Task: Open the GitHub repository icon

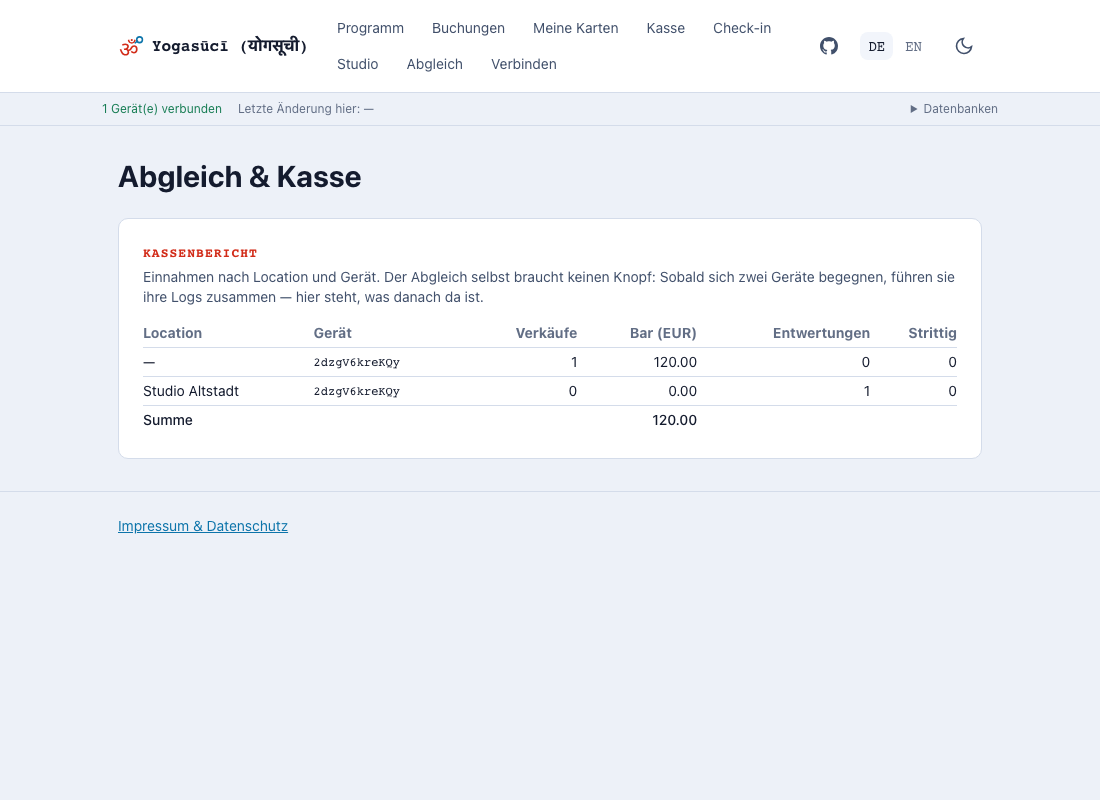Action: tap(829, 46)
